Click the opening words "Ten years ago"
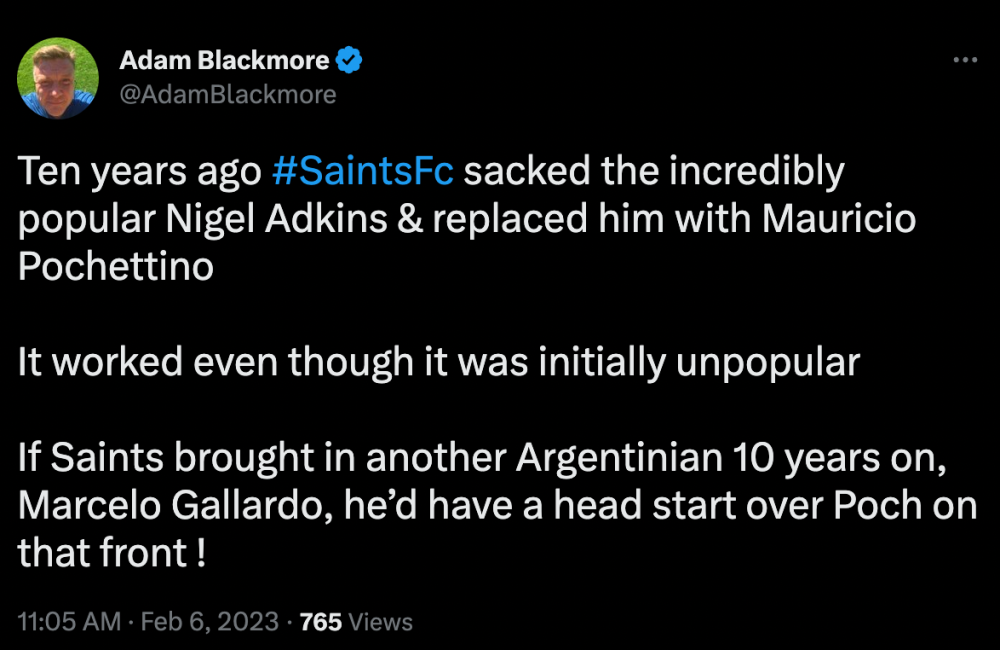 click(x=139, y=172)
